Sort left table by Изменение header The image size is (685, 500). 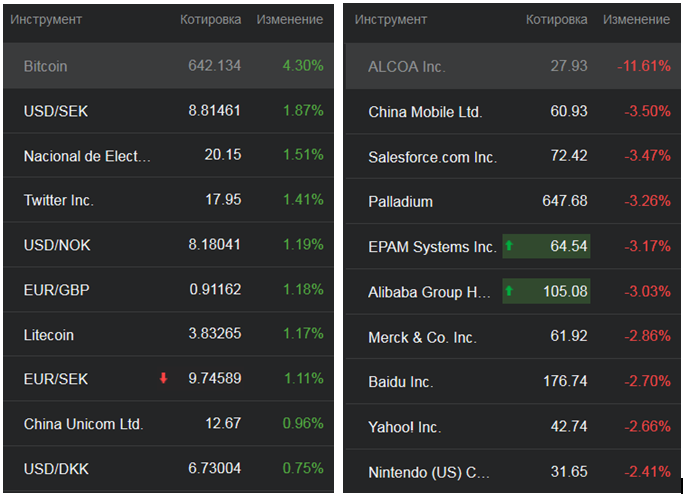[290, 19]
